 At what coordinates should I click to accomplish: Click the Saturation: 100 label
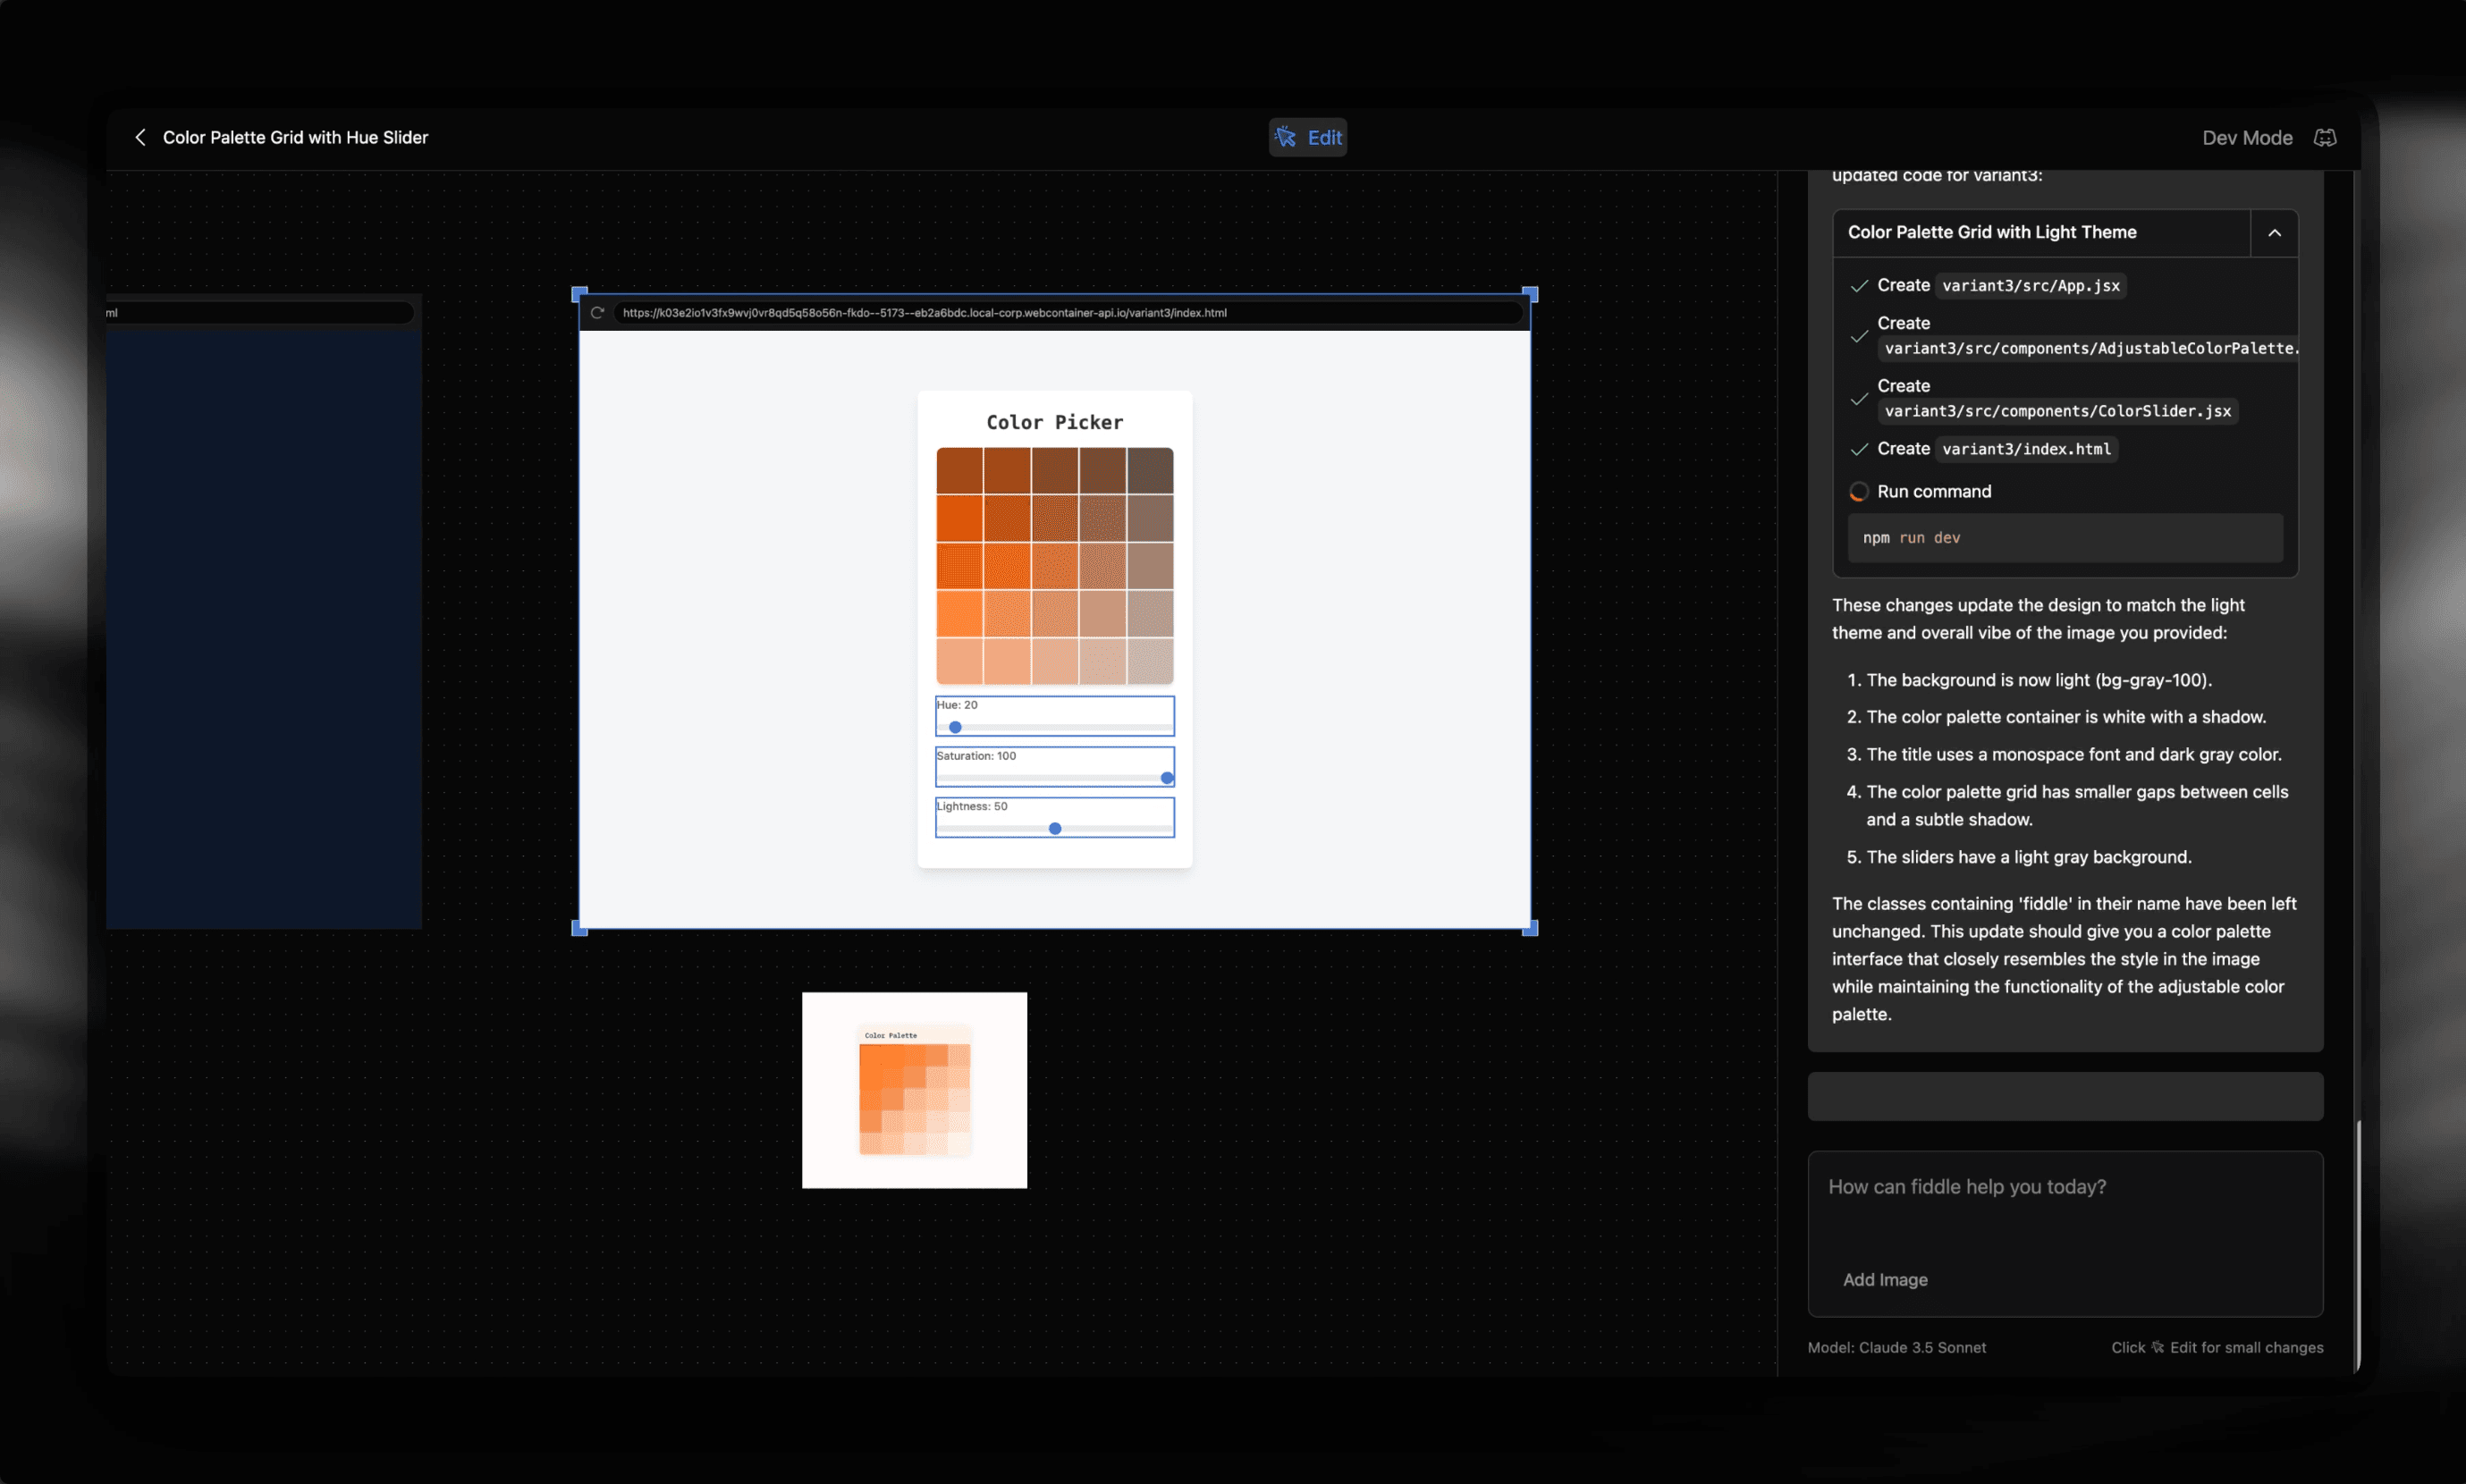point(976,756)
